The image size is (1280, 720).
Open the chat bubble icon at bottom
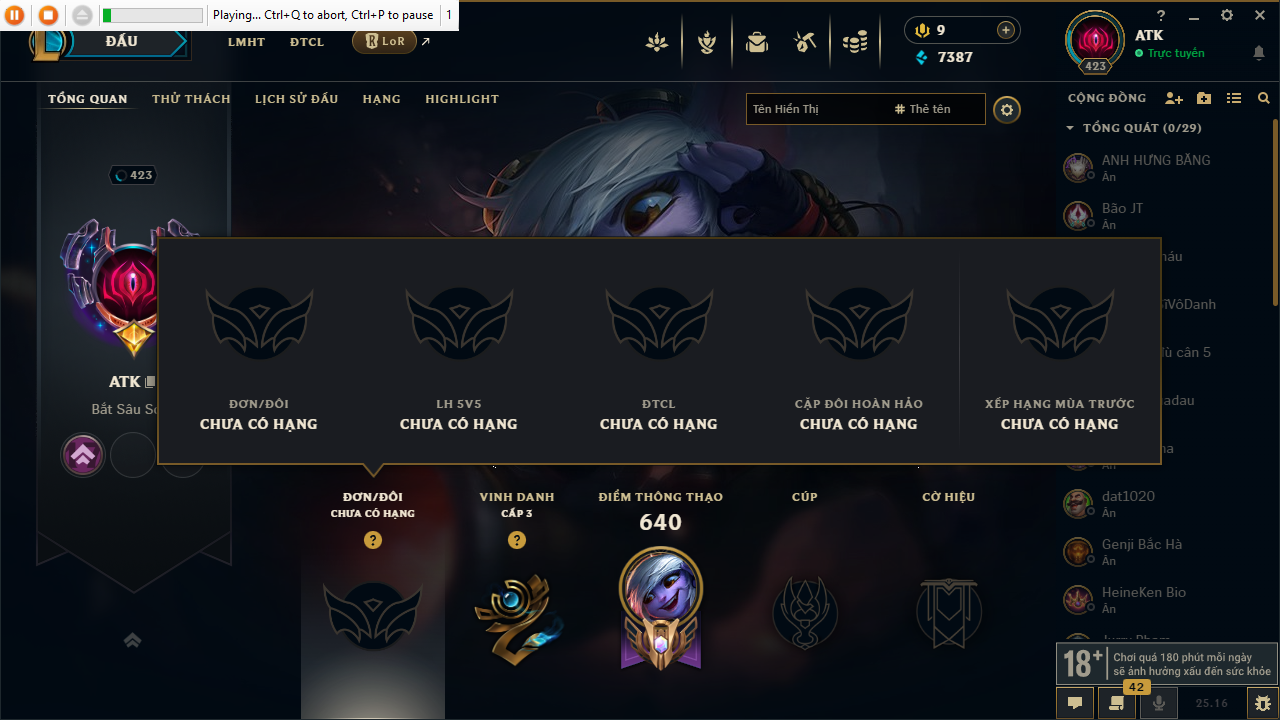click(x=1075, y=703)
